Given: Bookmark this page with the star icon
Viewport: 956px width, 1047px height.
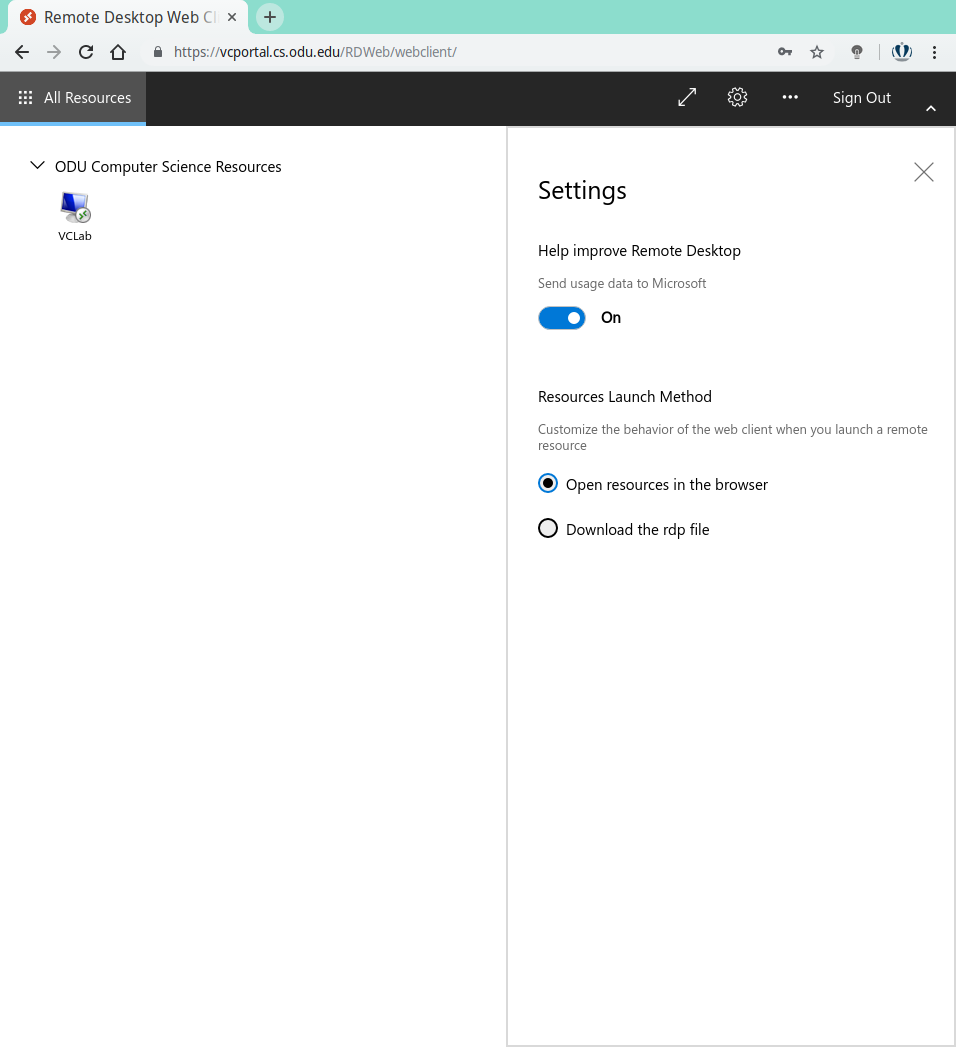Looking at the screenshot, I should click(x=816, y=52).
